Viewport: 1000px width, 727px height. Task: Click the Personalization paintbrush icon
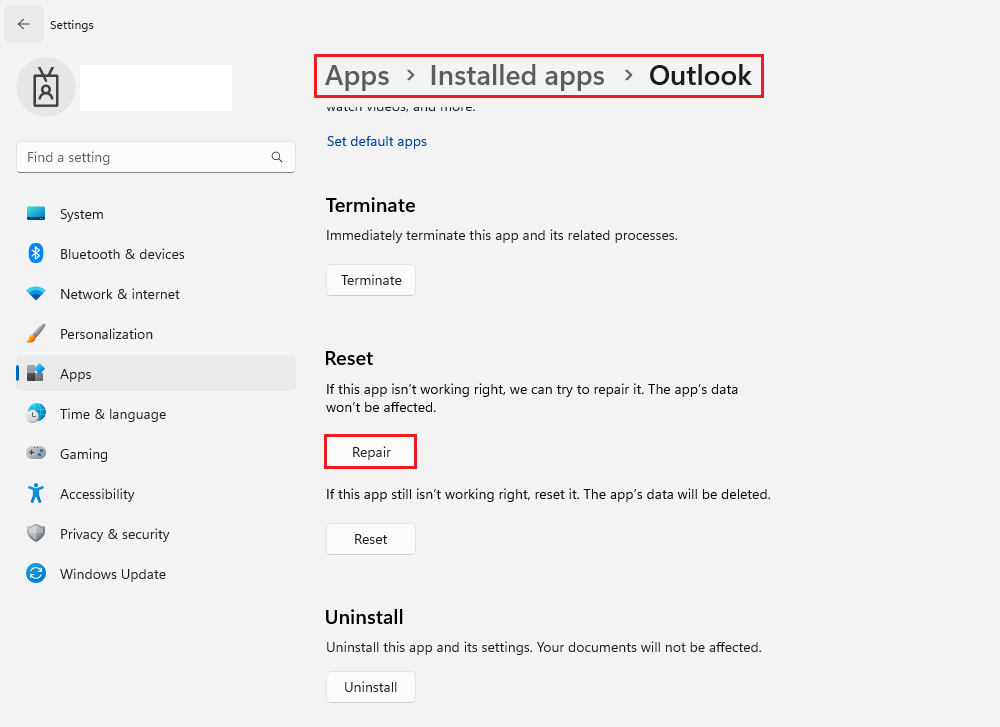[x=36, y=334]
